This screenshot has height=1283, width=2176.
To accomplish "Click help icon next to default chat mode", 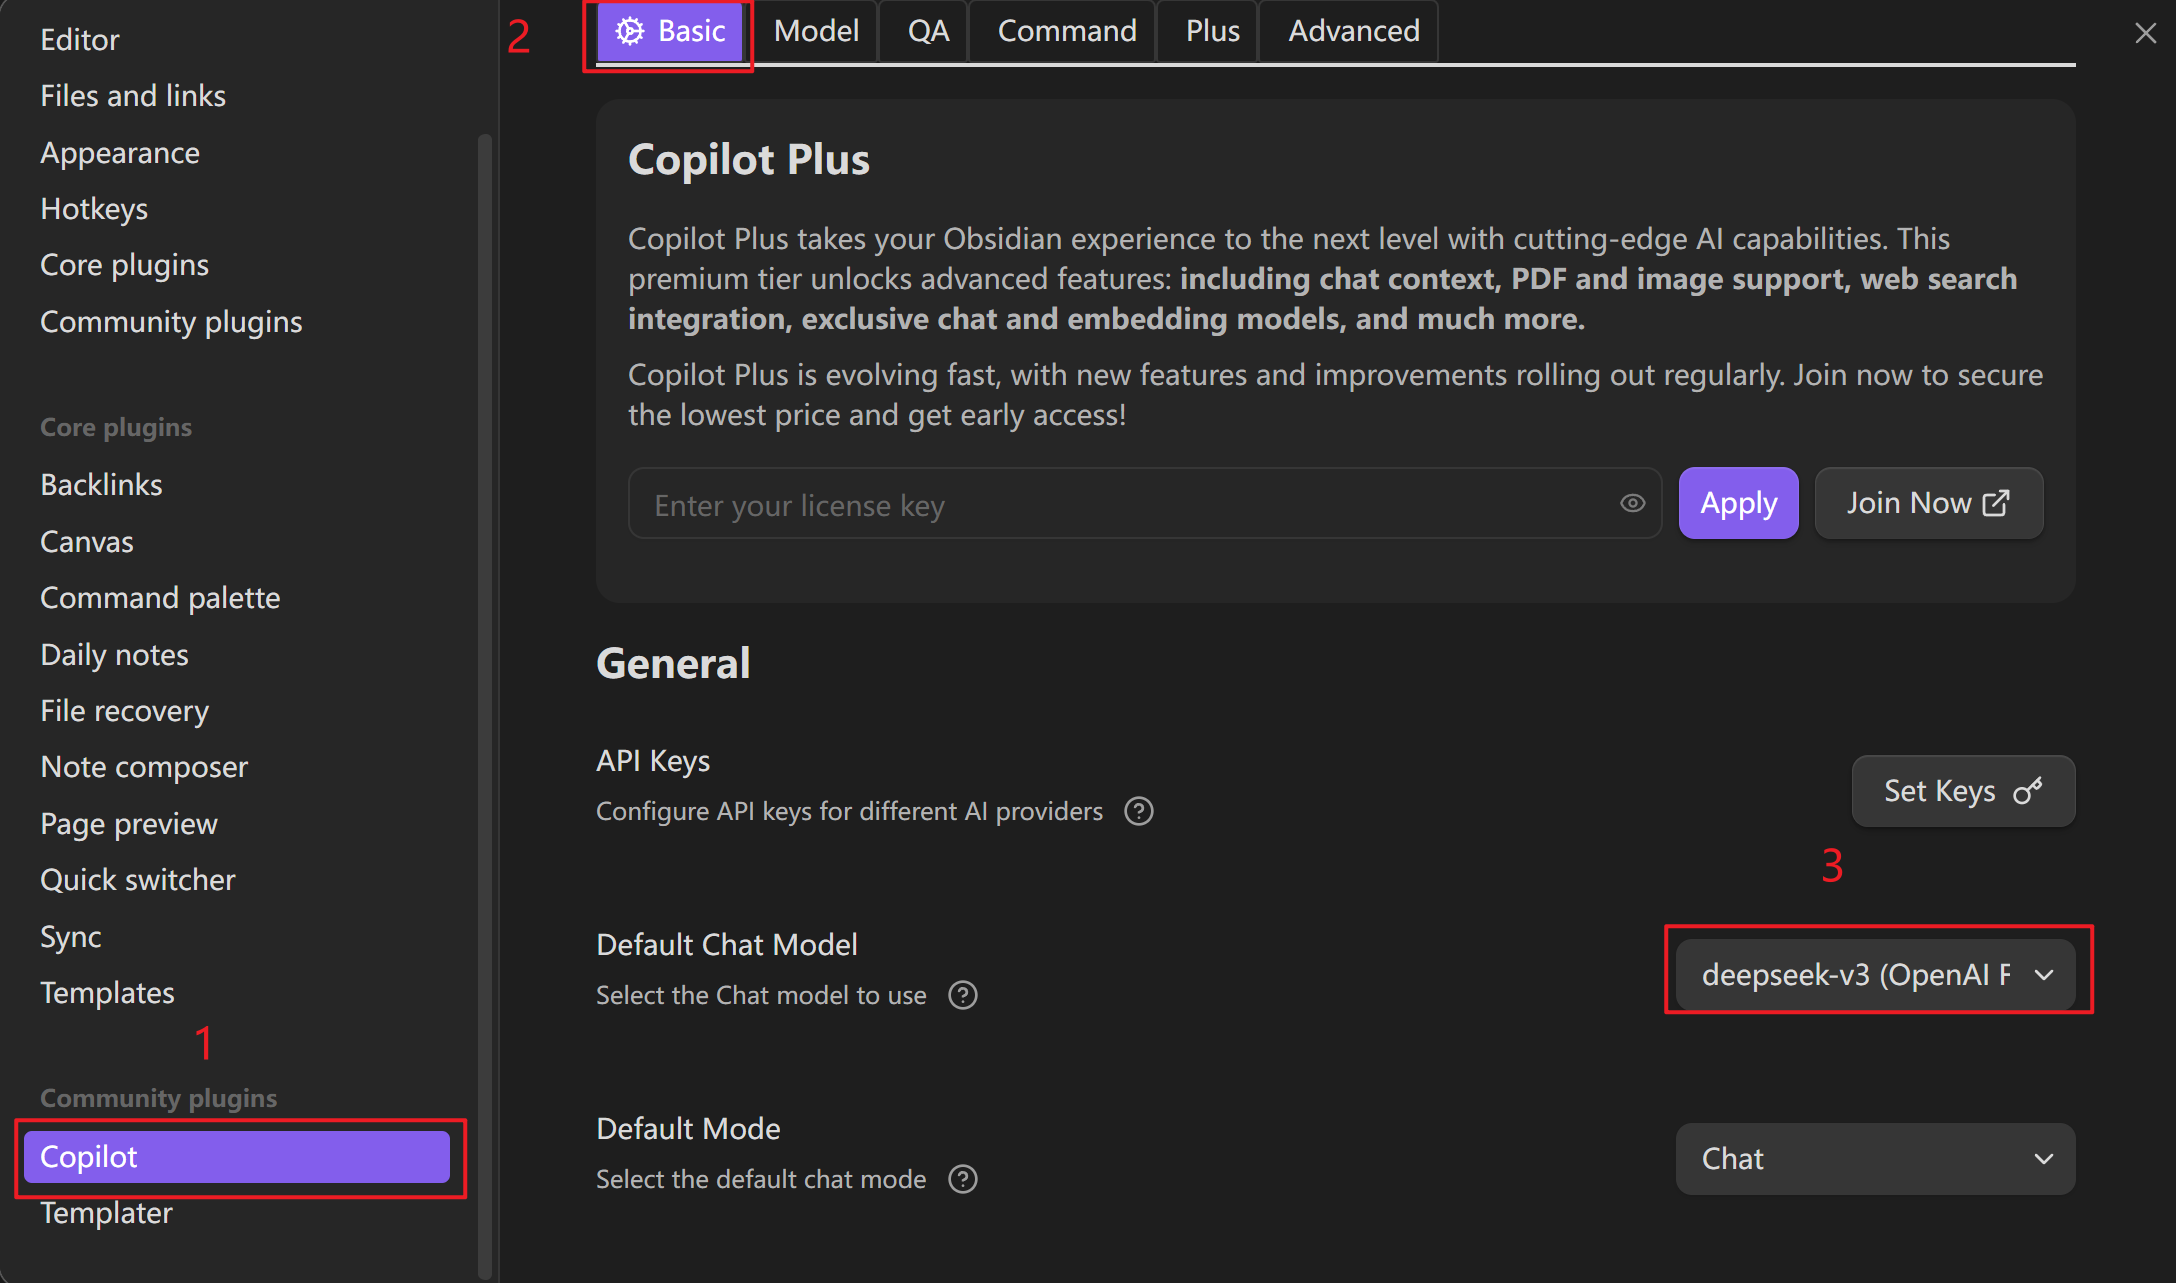I will coord(962,1179).
